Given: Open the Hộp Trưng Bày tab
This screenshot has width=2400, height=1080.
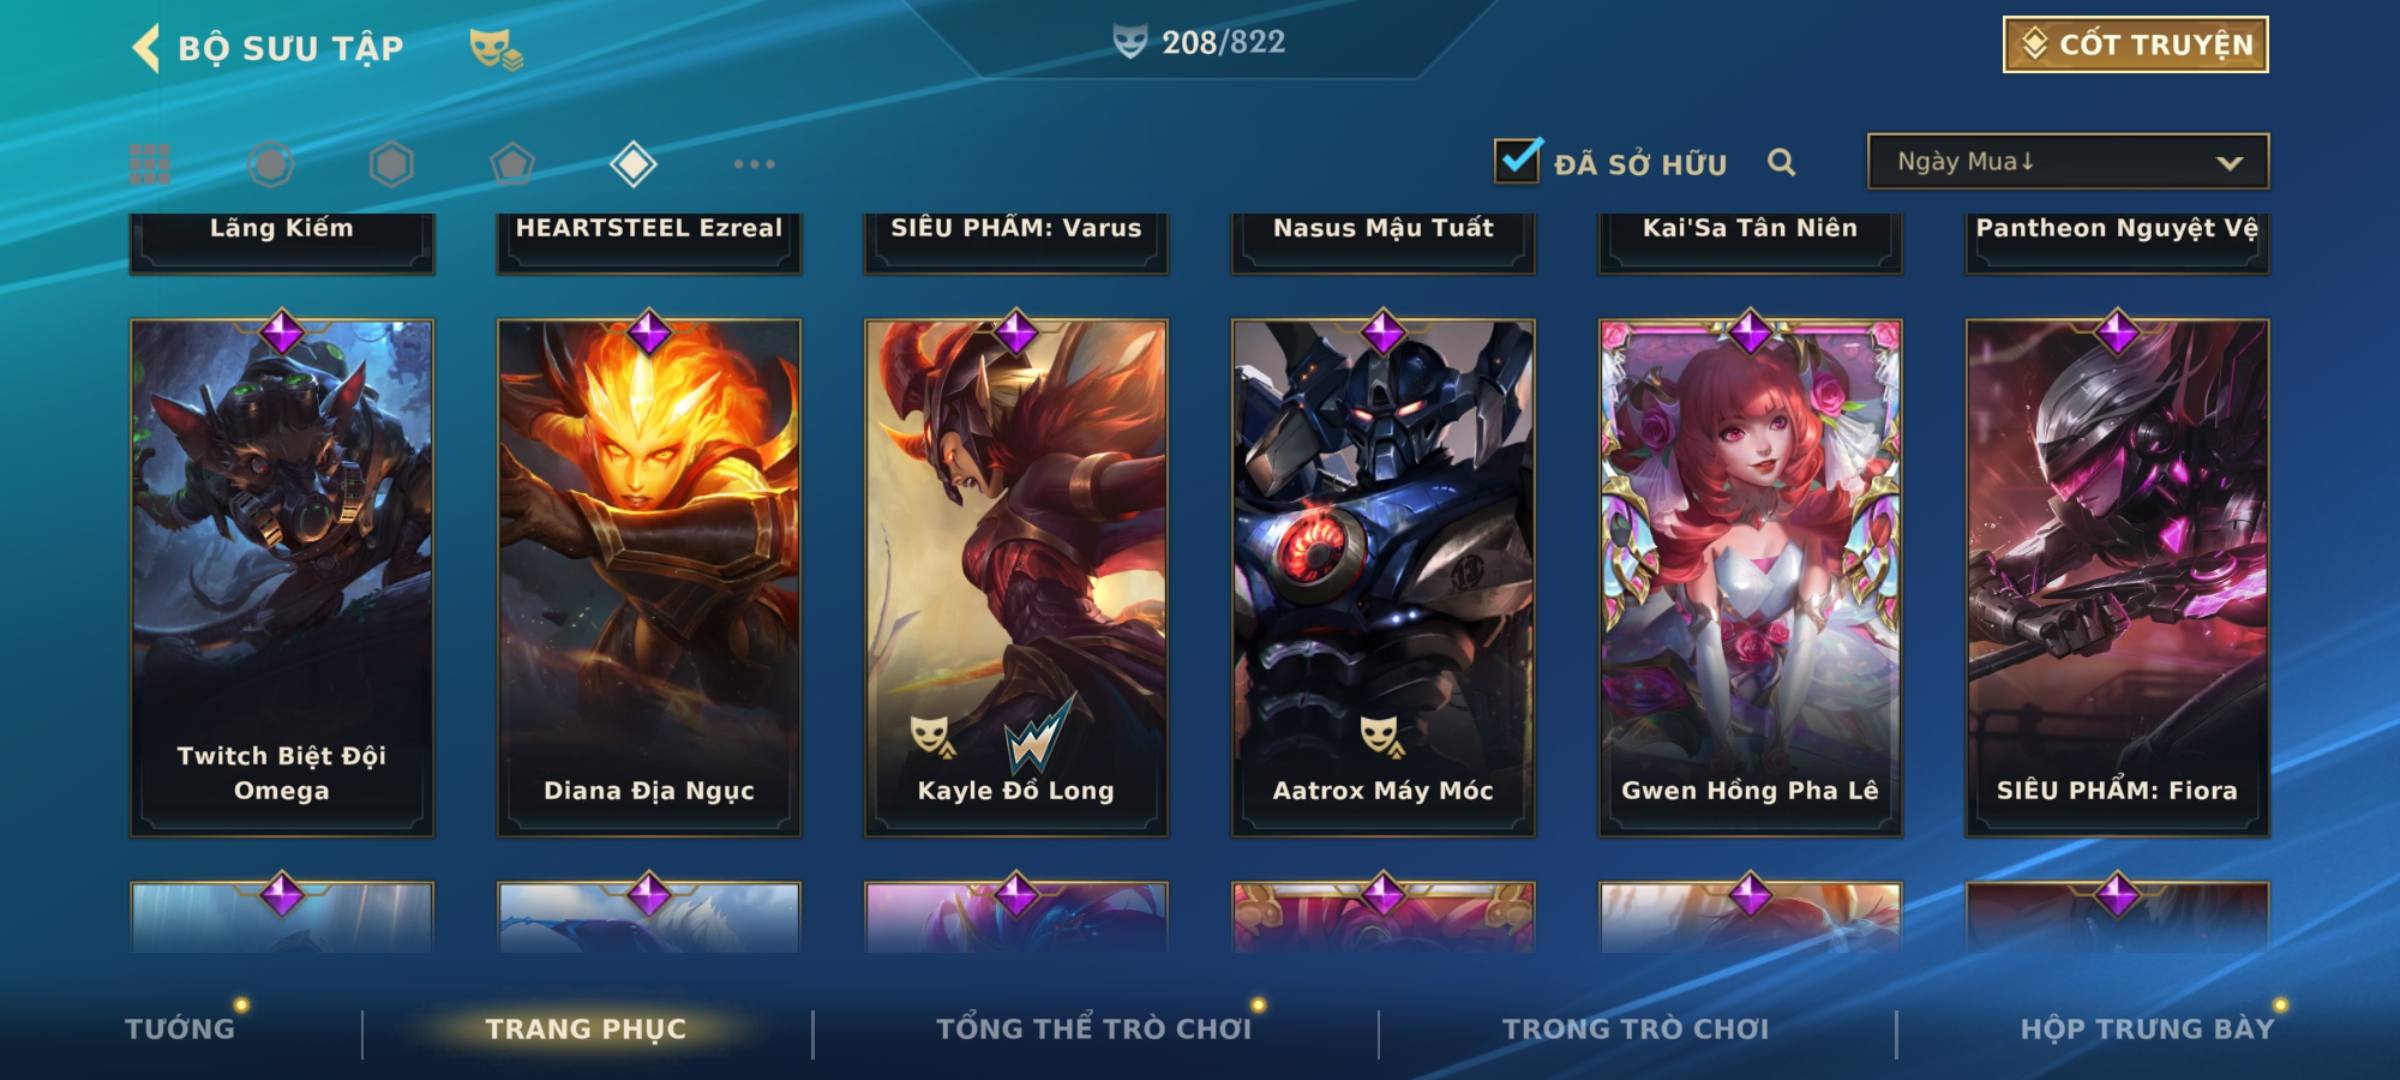Looking at the screenshot, I should (x=2147, y=1028).
